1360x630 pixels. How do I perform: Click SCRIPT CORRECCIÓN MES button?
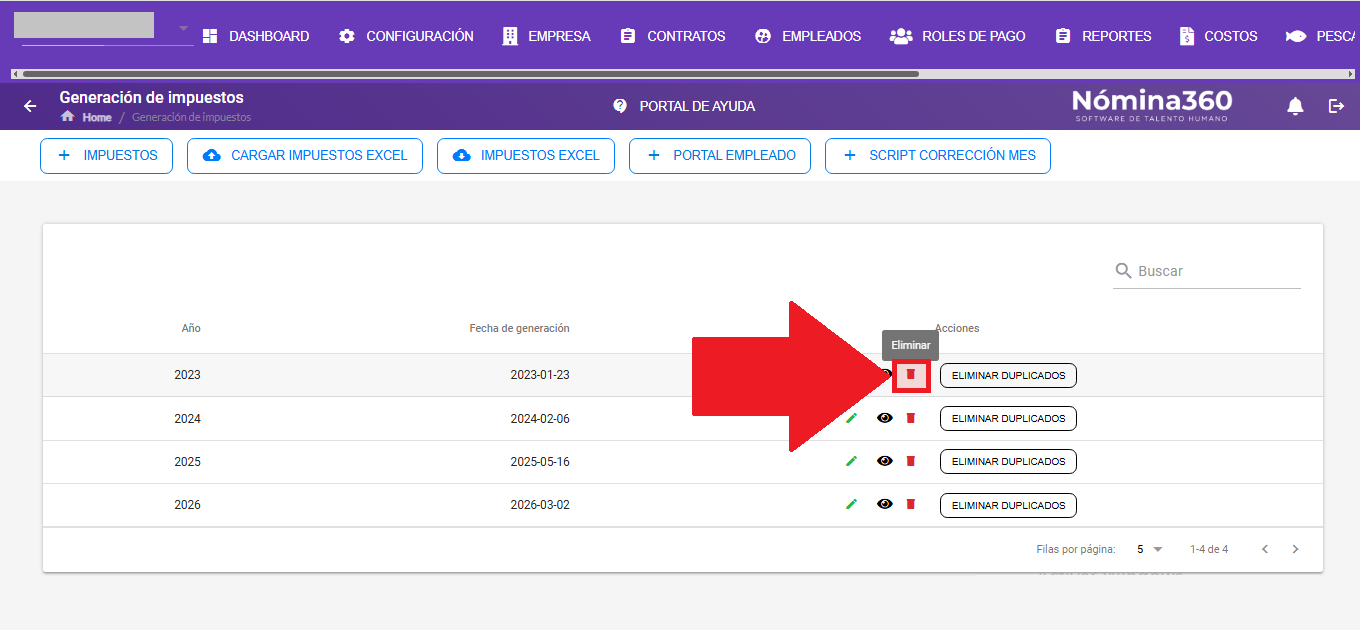pyautogui.click(x=938, y=156)
